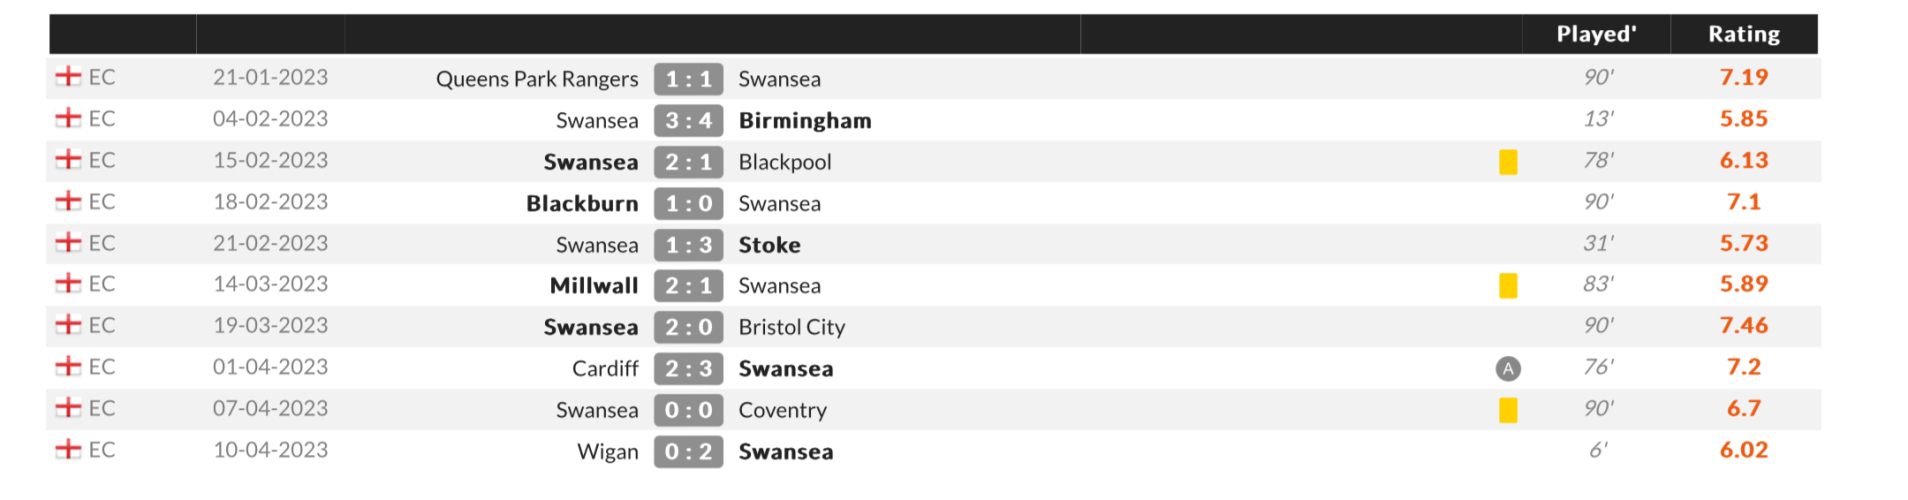Open the 3 : 4 score for Swansea–Birmingham
This screenshot has height=500, width=1908.
(688, 121)
